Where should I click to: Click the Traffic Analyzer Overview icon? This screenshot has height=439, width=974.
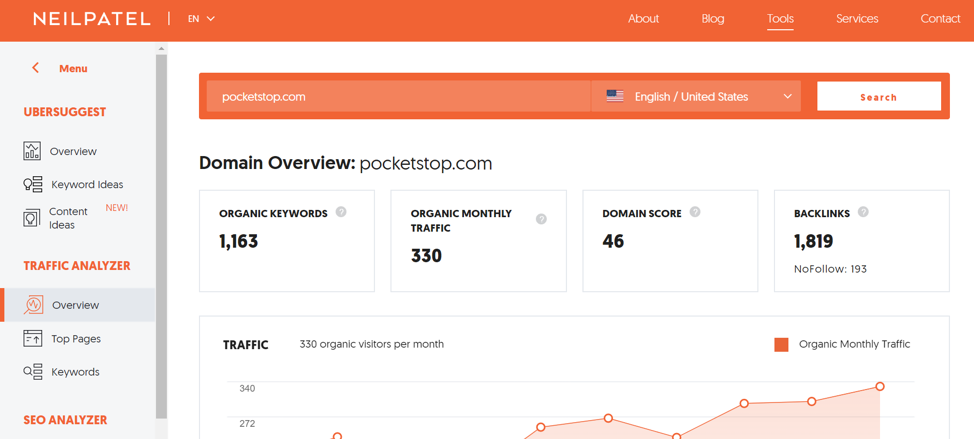tap(33, 305)
